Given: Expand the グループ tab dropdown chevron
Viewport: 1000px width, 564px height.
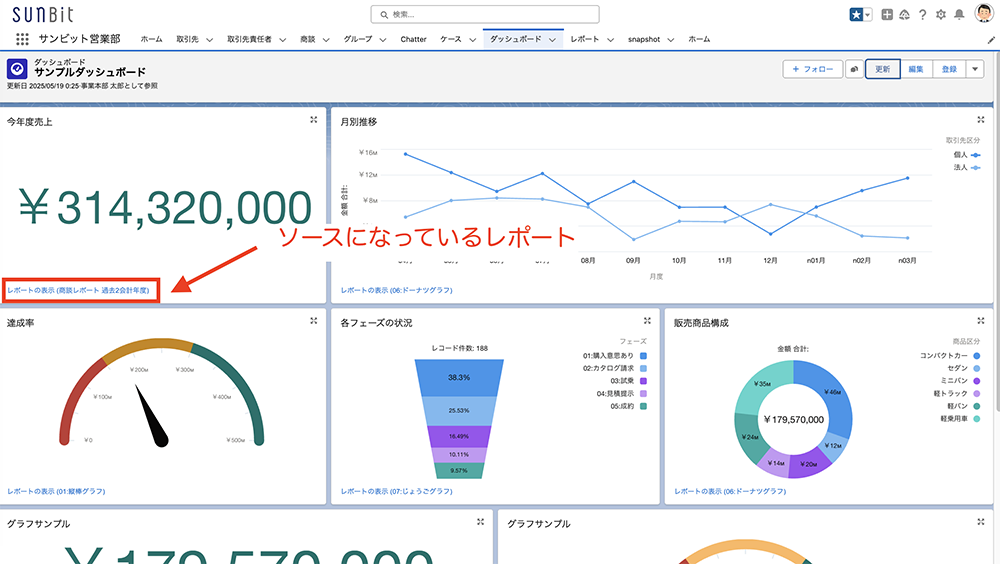Looking at the screenshot, I should point(383,40).
